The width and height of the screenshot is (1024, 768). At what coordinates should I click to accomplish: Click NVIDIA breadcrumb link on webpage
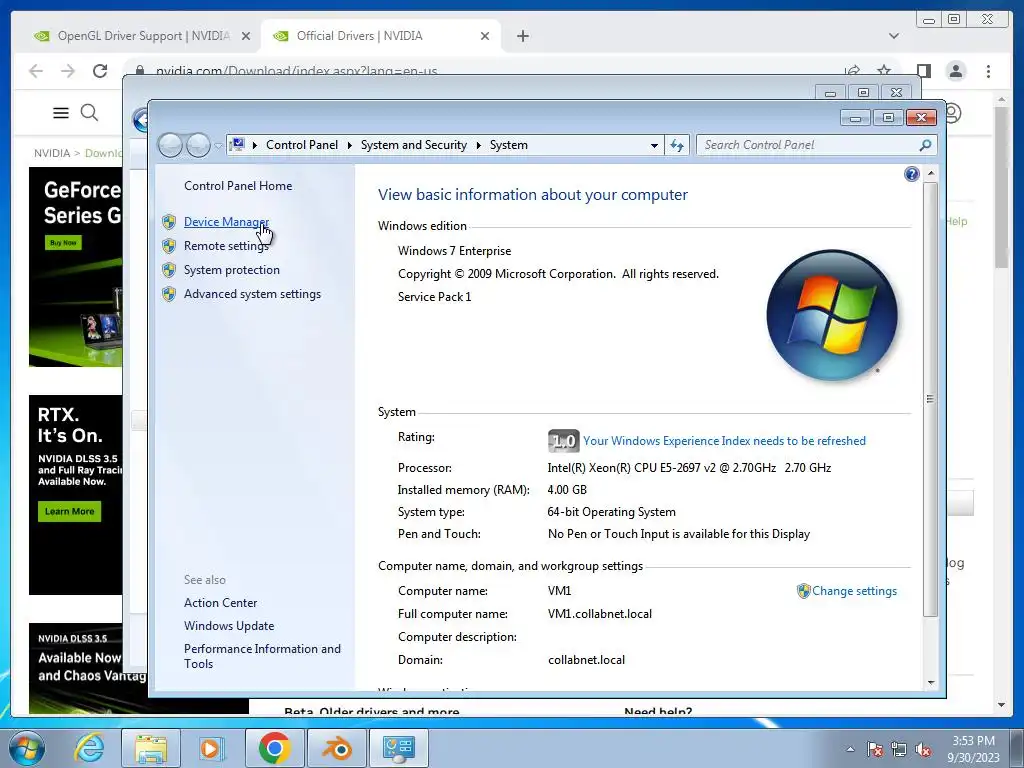coord(52,153)
